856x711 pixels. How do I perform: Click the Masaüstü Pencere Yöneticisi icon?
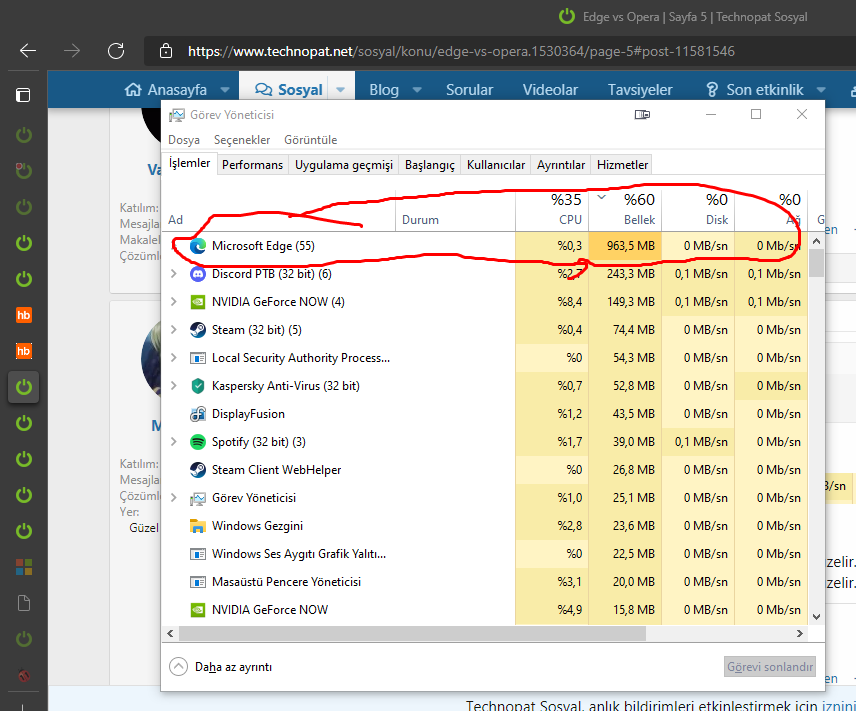tap(198, 582)
